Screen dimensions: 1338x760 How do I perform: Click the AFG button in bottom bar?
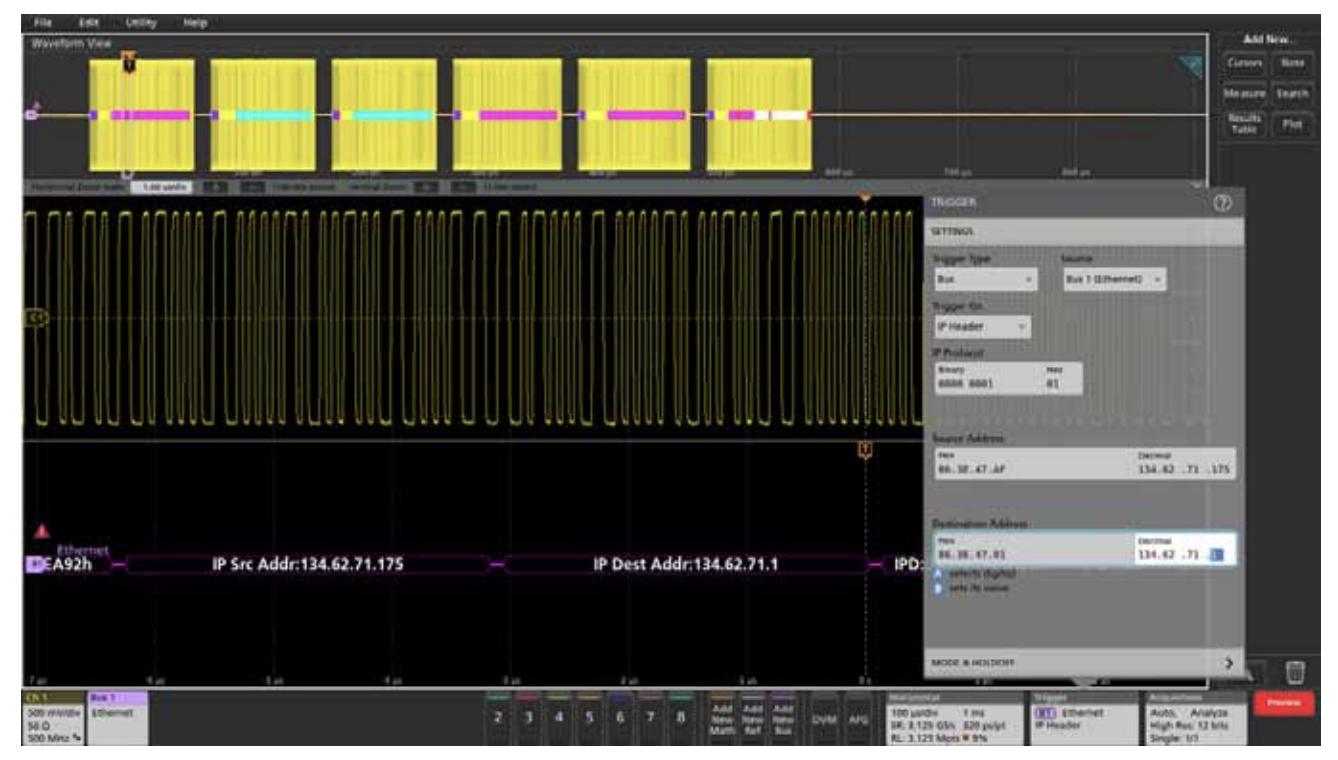(x=856, y=717)
